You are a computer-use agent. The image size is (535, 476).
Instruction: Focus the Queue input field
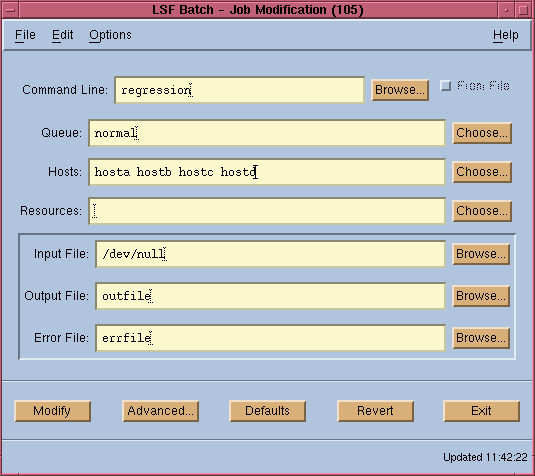[x=267, y=133]
